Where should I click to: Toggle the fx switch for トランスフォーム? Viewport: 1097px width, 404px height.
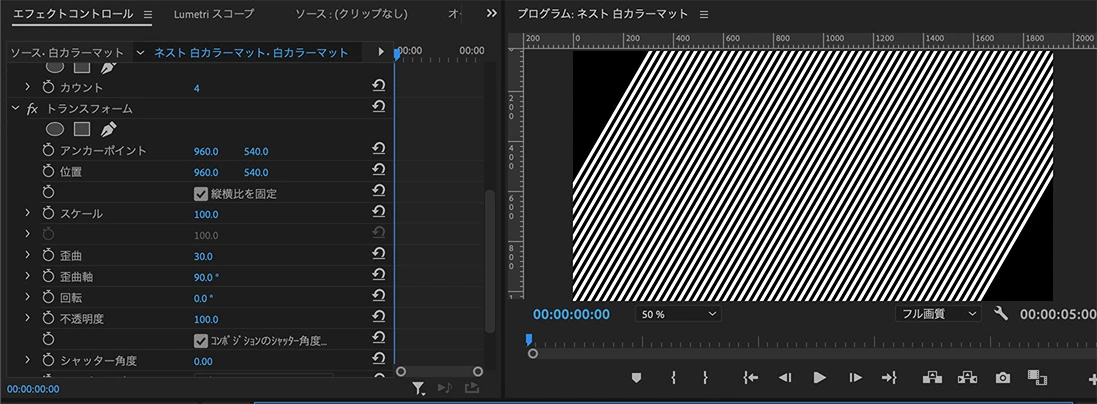click(x=32, y=109)
